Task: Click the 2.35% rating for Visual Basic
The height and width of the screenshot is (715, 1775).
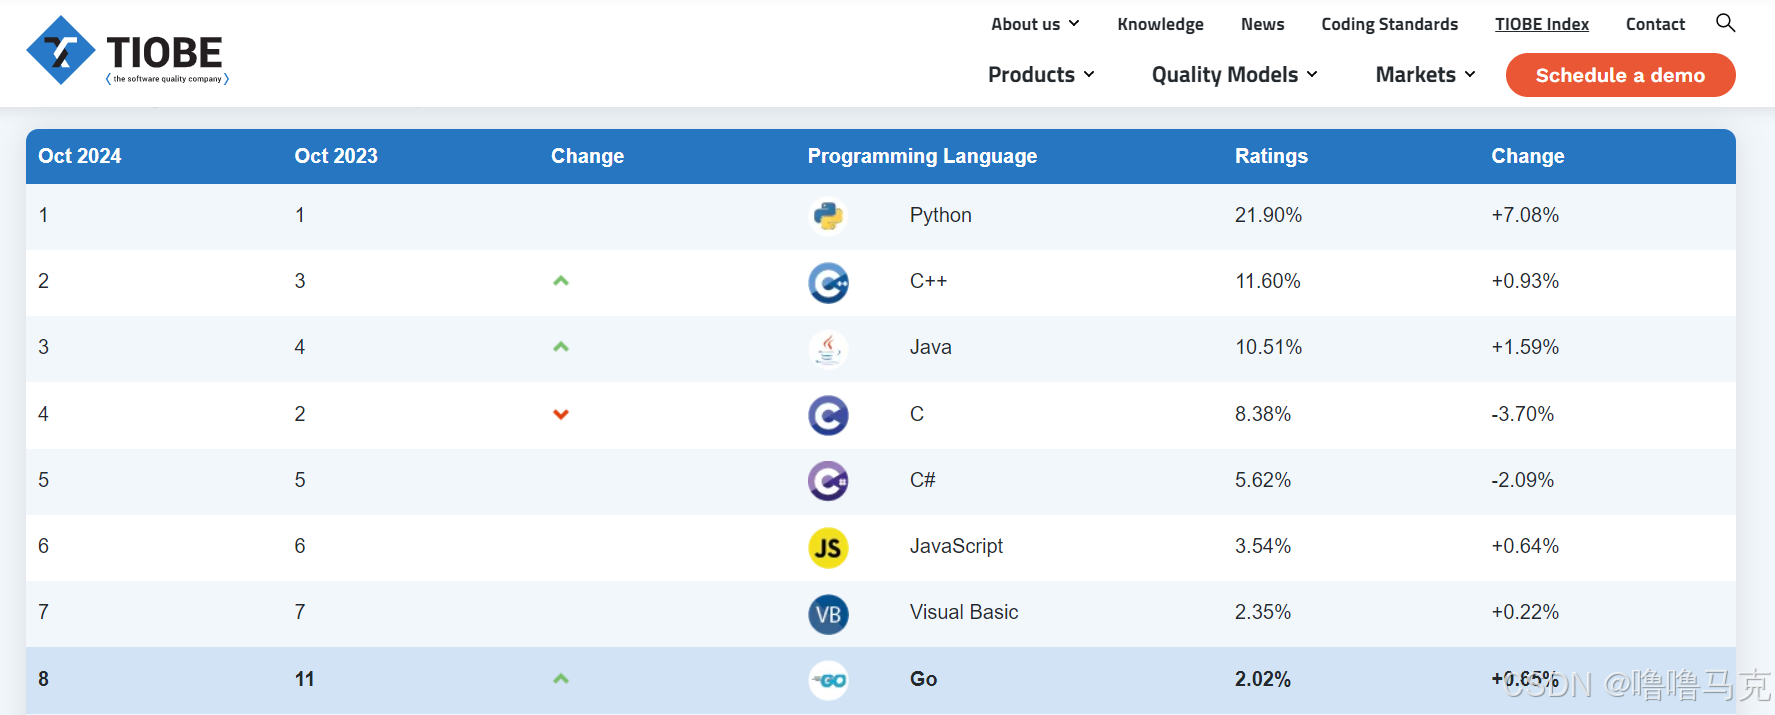Action: click(x=1262, y=612)
